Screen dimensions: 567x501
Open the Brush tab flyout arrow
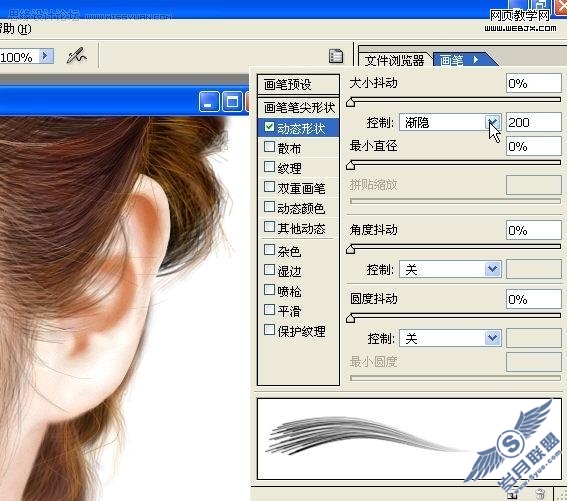476,59
